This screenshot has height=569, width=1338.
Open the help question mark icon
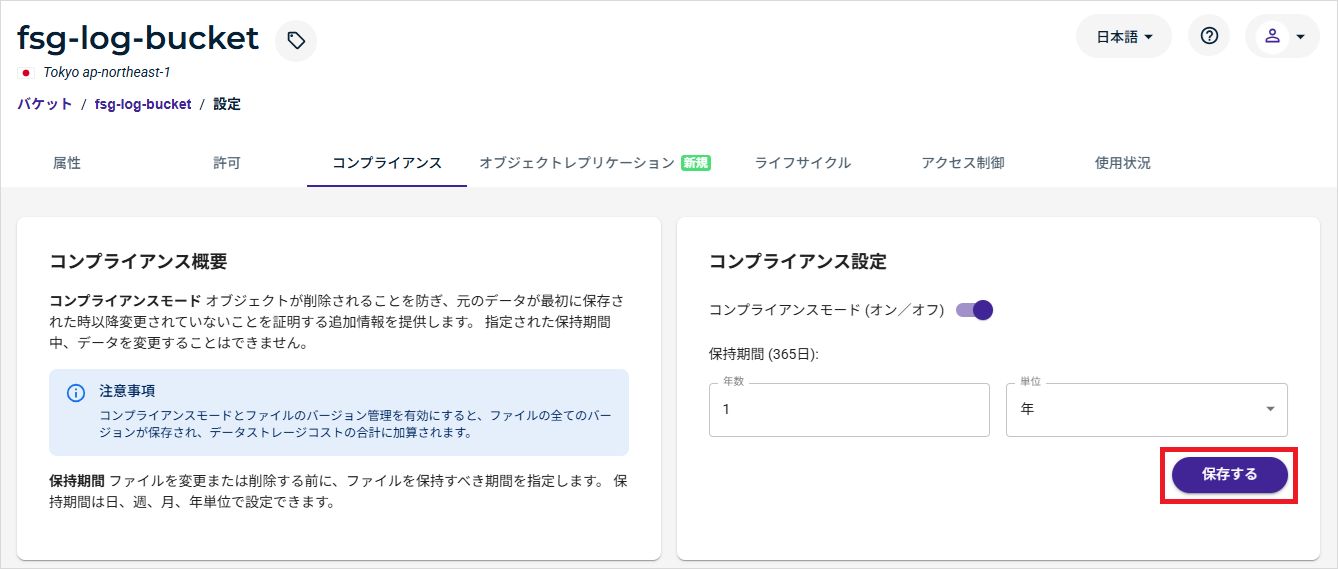[1209, 36]
